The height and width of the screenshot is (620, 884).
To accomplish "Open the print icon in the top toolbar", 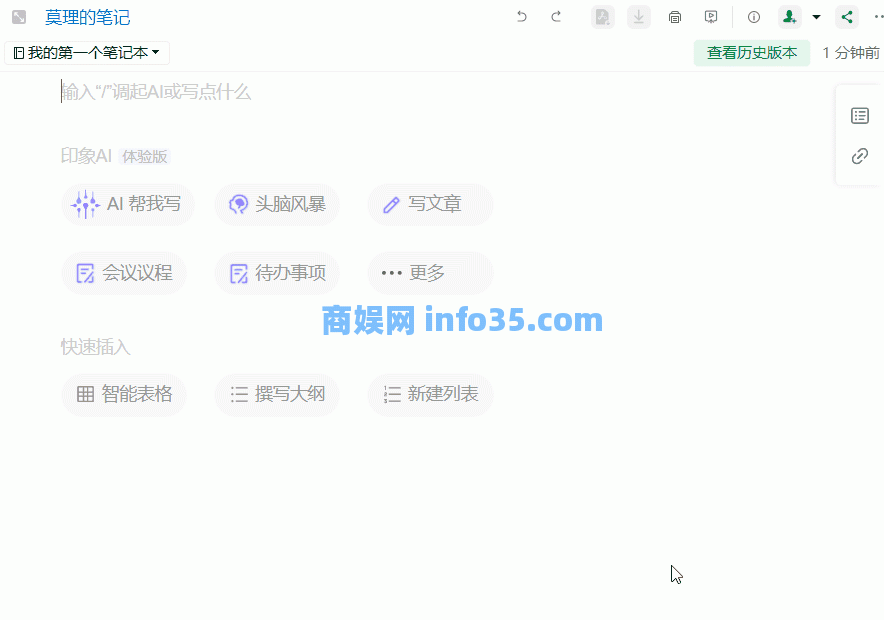I will [x=675, y=17].
